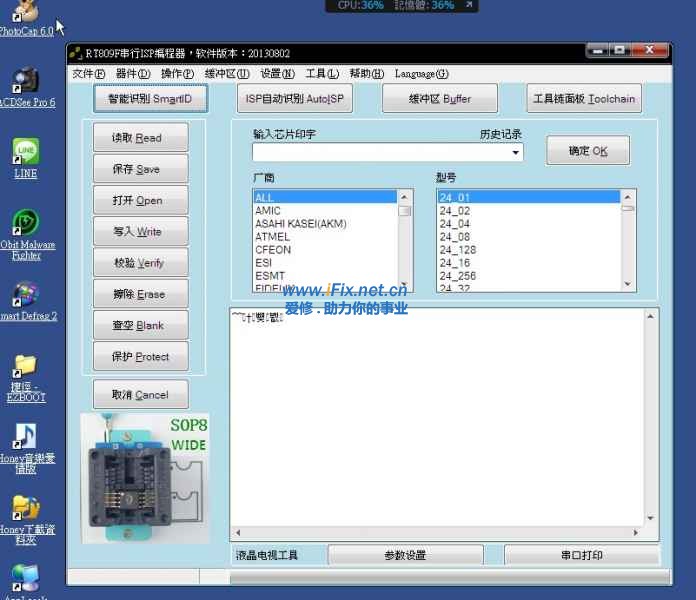Screen dimensions: 696x600
Task: Open IObit Malware Fighter icon
Action: pos(25,224)
